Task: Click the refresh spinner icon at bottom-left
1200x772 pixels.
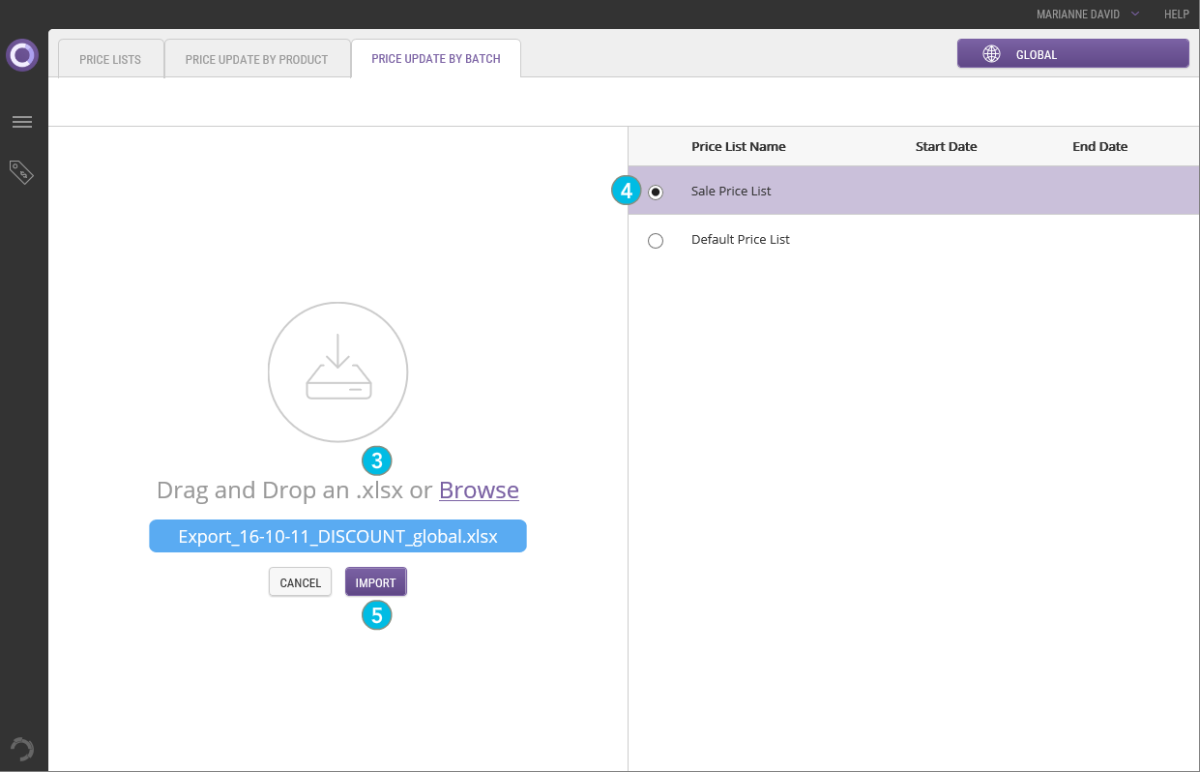Action: click(x=22, y=749)
